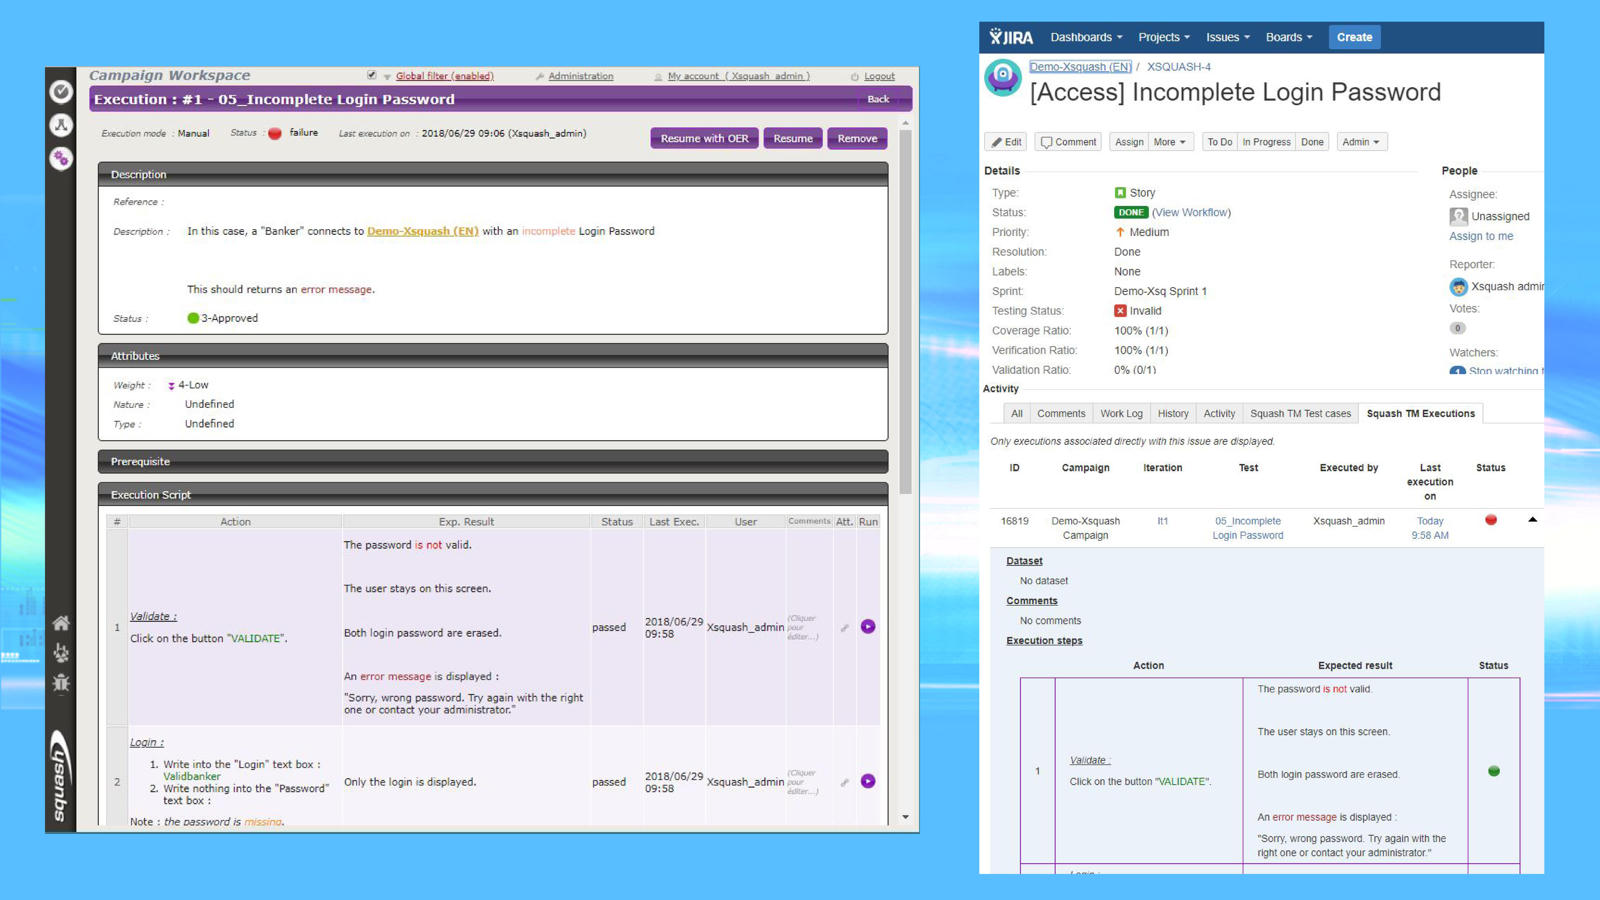
Task: Click the orange Medium priority arrow
Action: click(1120, 232)
